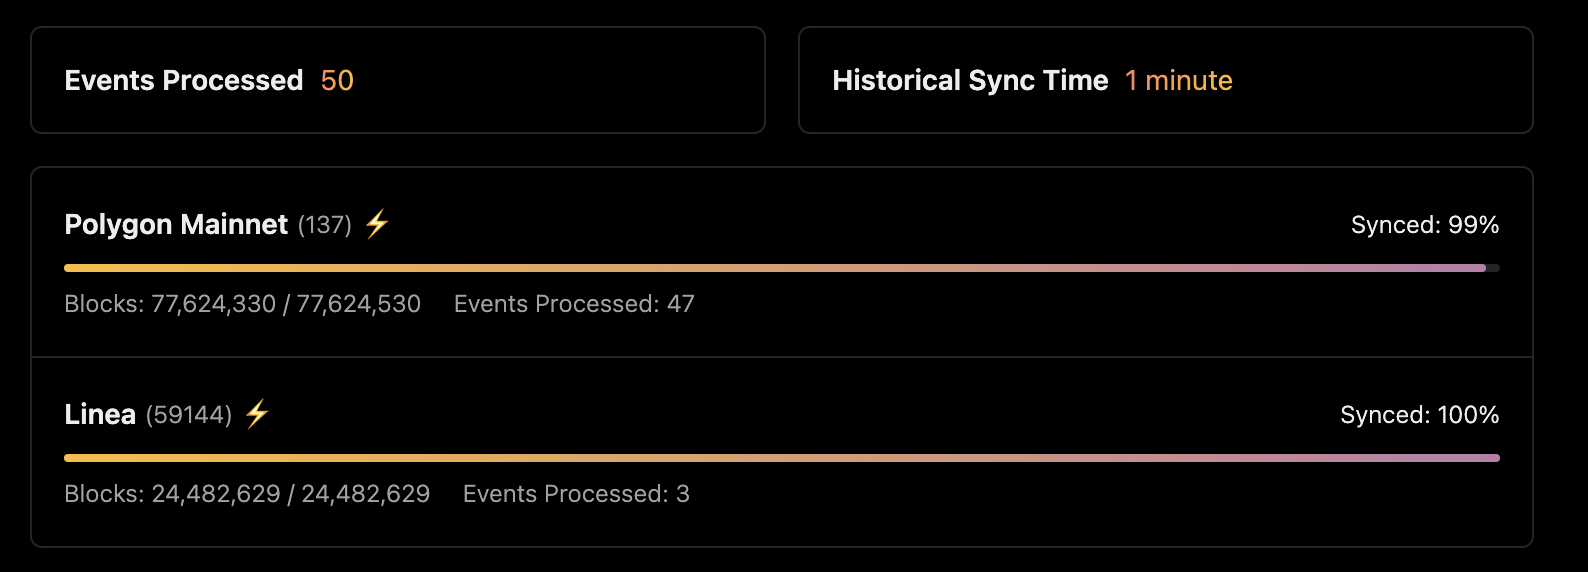Click the lightning bolt icon beside Polygon Mainnet
The width and height of the screenshot is (1588, 572).
click(377, 224)
